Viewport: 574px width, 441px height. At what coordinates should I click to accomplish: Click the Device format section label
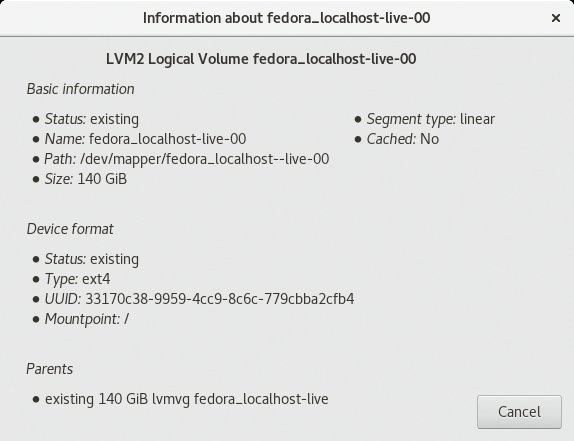pos(70,229)
